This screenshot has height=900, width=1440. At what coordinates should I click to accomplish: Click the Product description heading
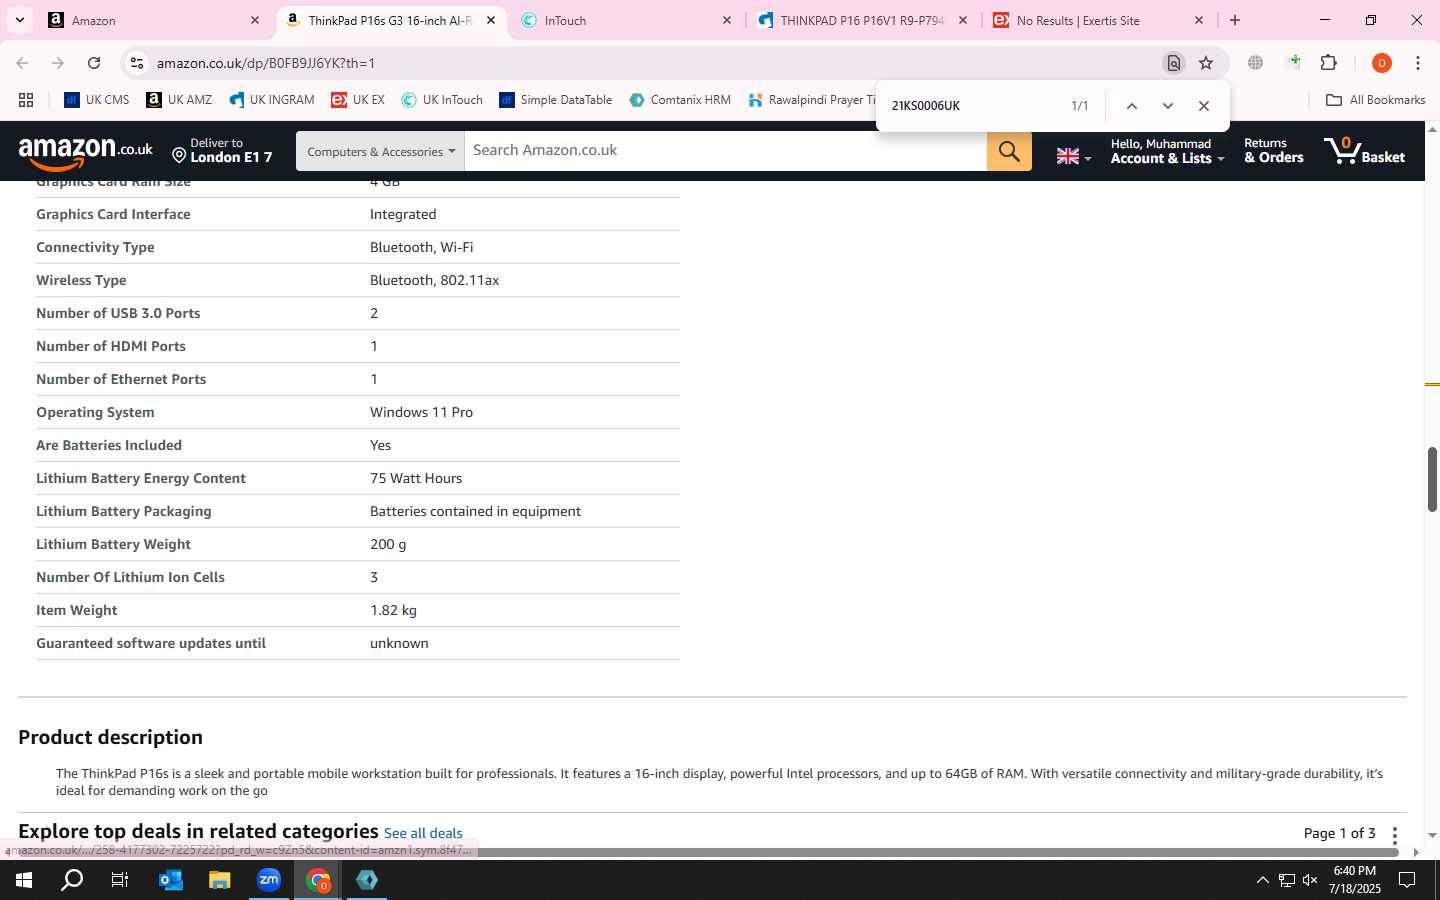[110, 737]
